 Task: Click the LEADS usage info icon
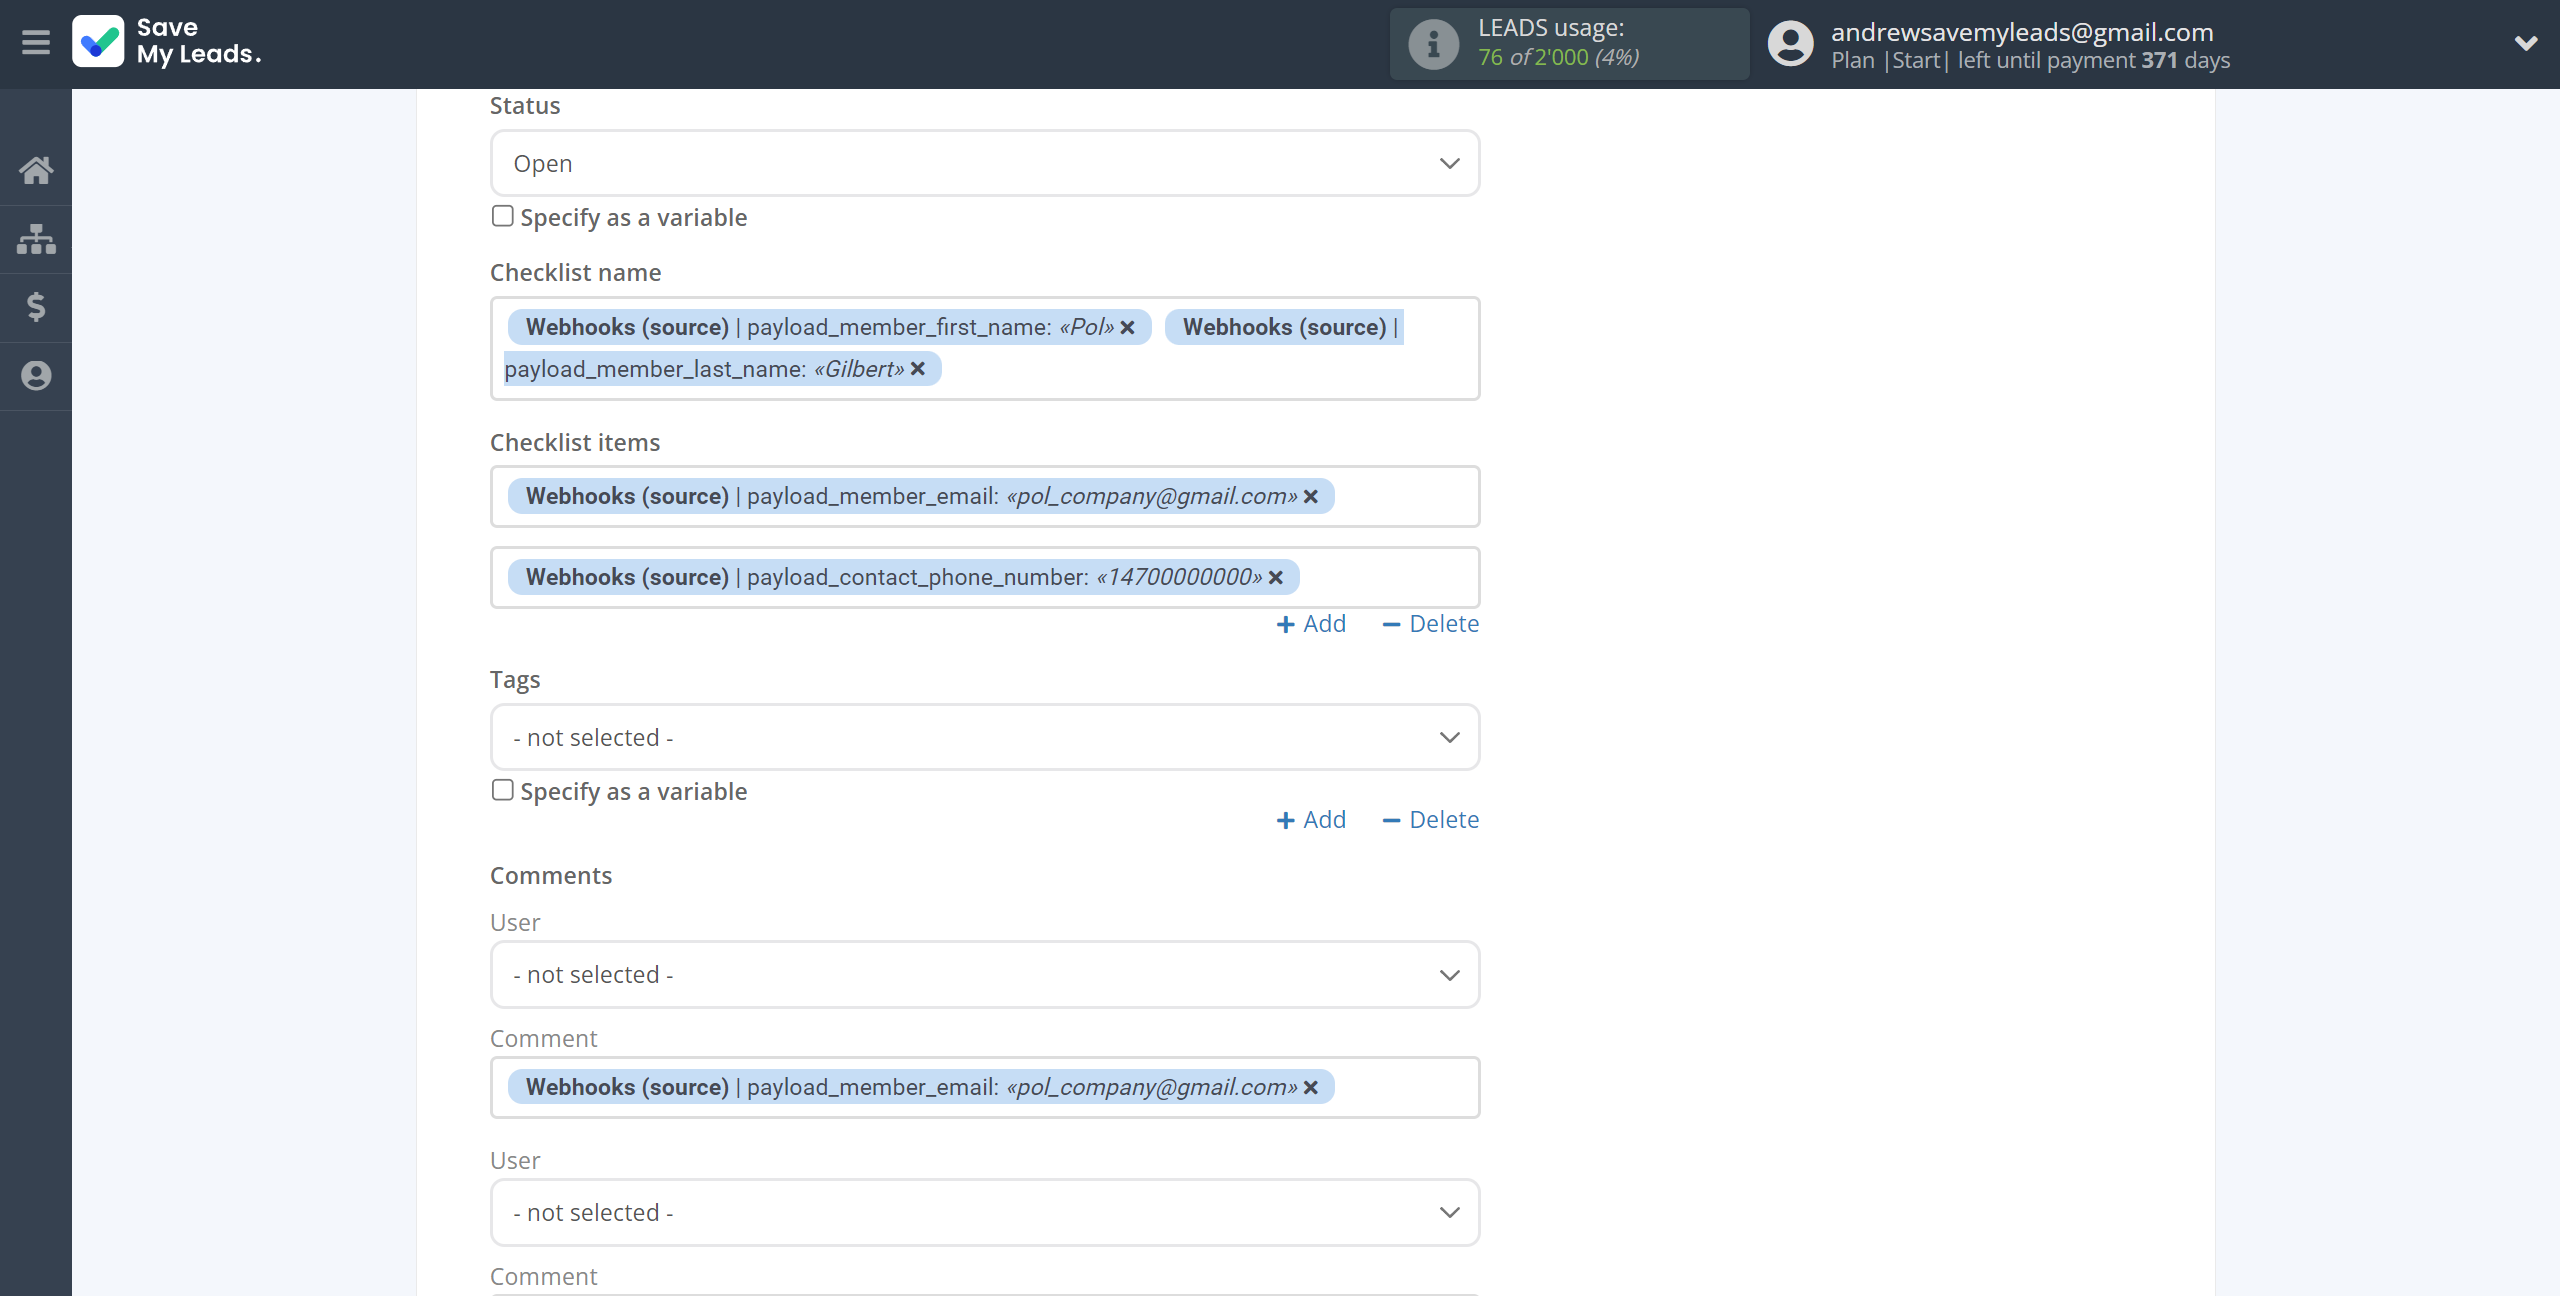point(1434,44)
